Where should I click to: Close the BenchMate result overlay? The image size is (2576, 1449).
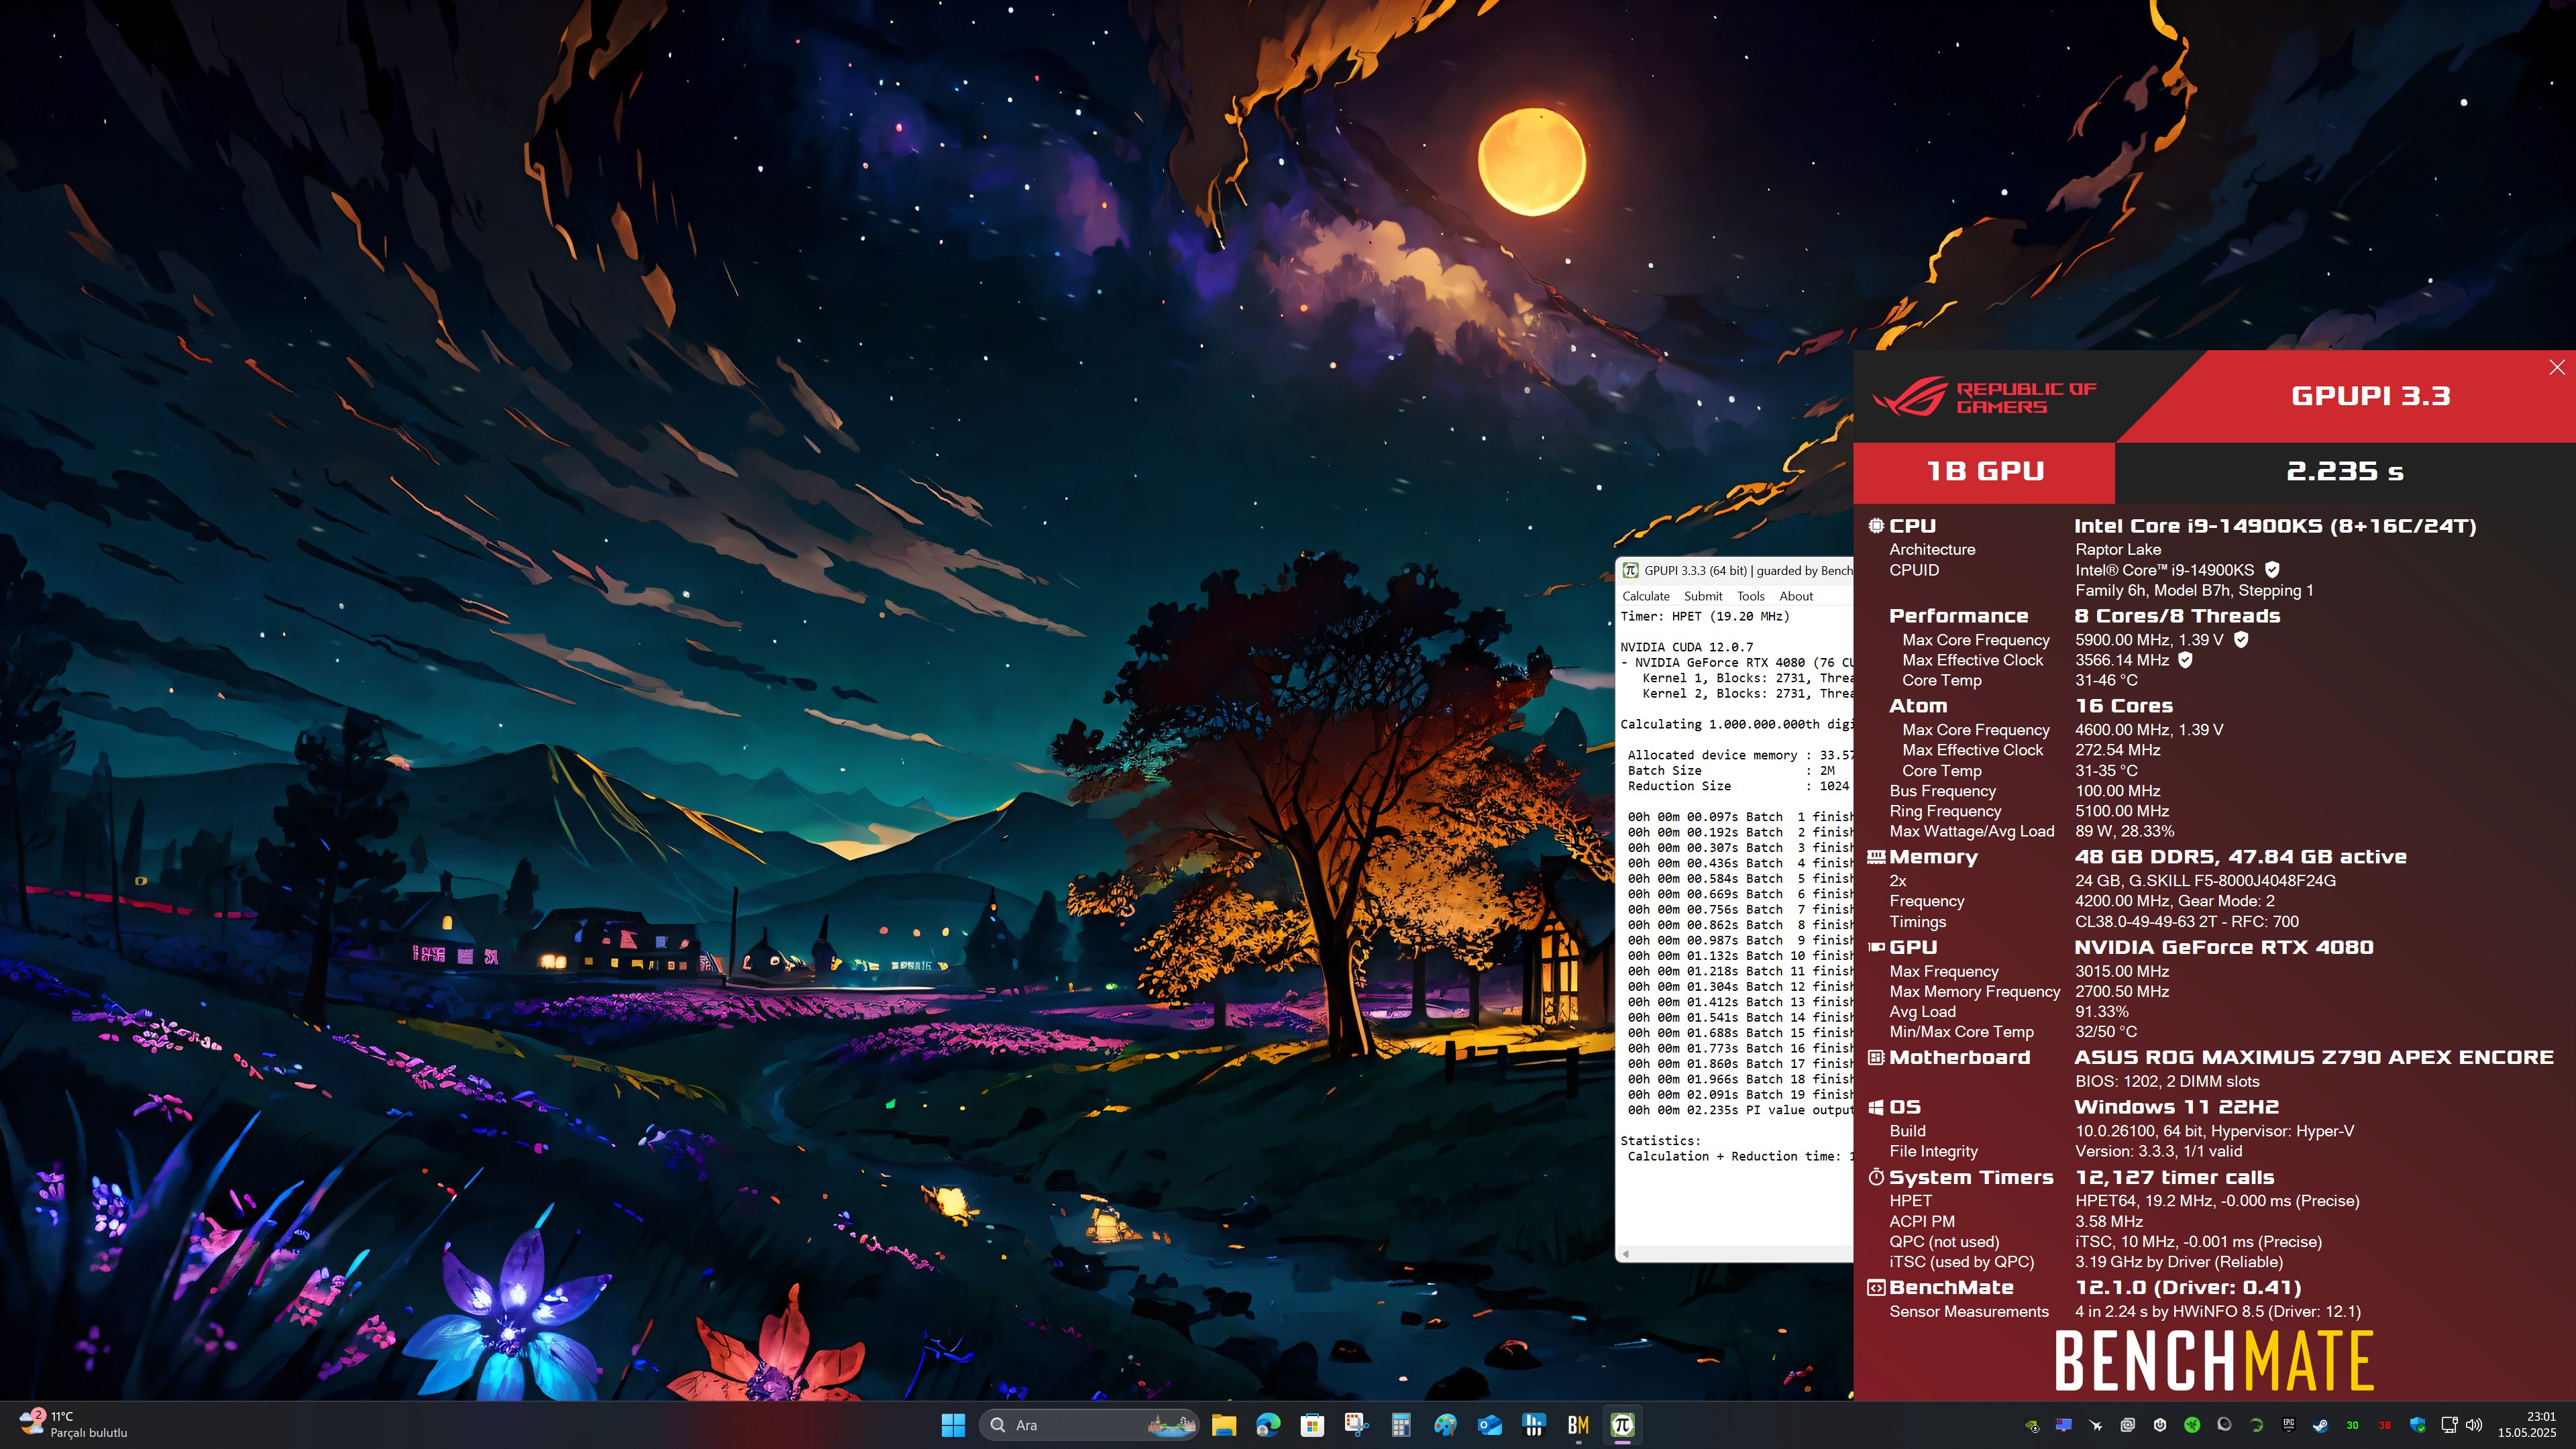click(2557, 367)
